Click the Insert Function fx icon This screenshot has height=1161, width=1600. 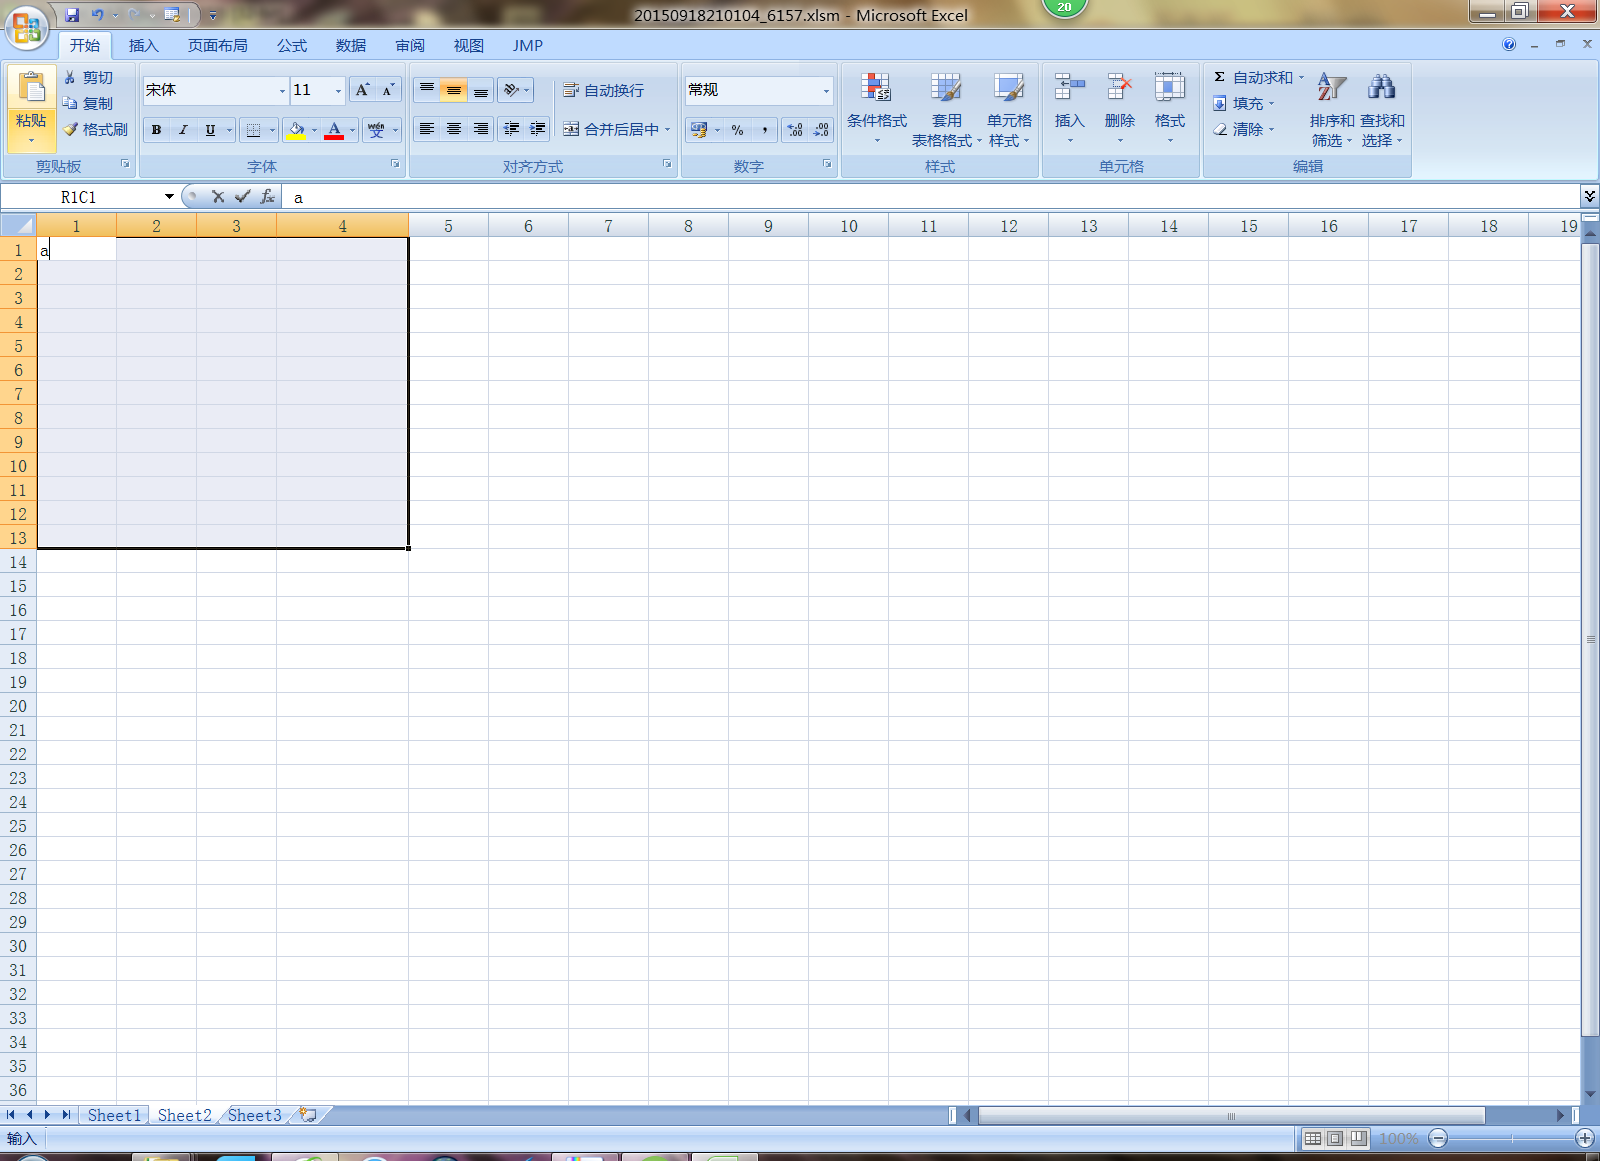(267, 197)
